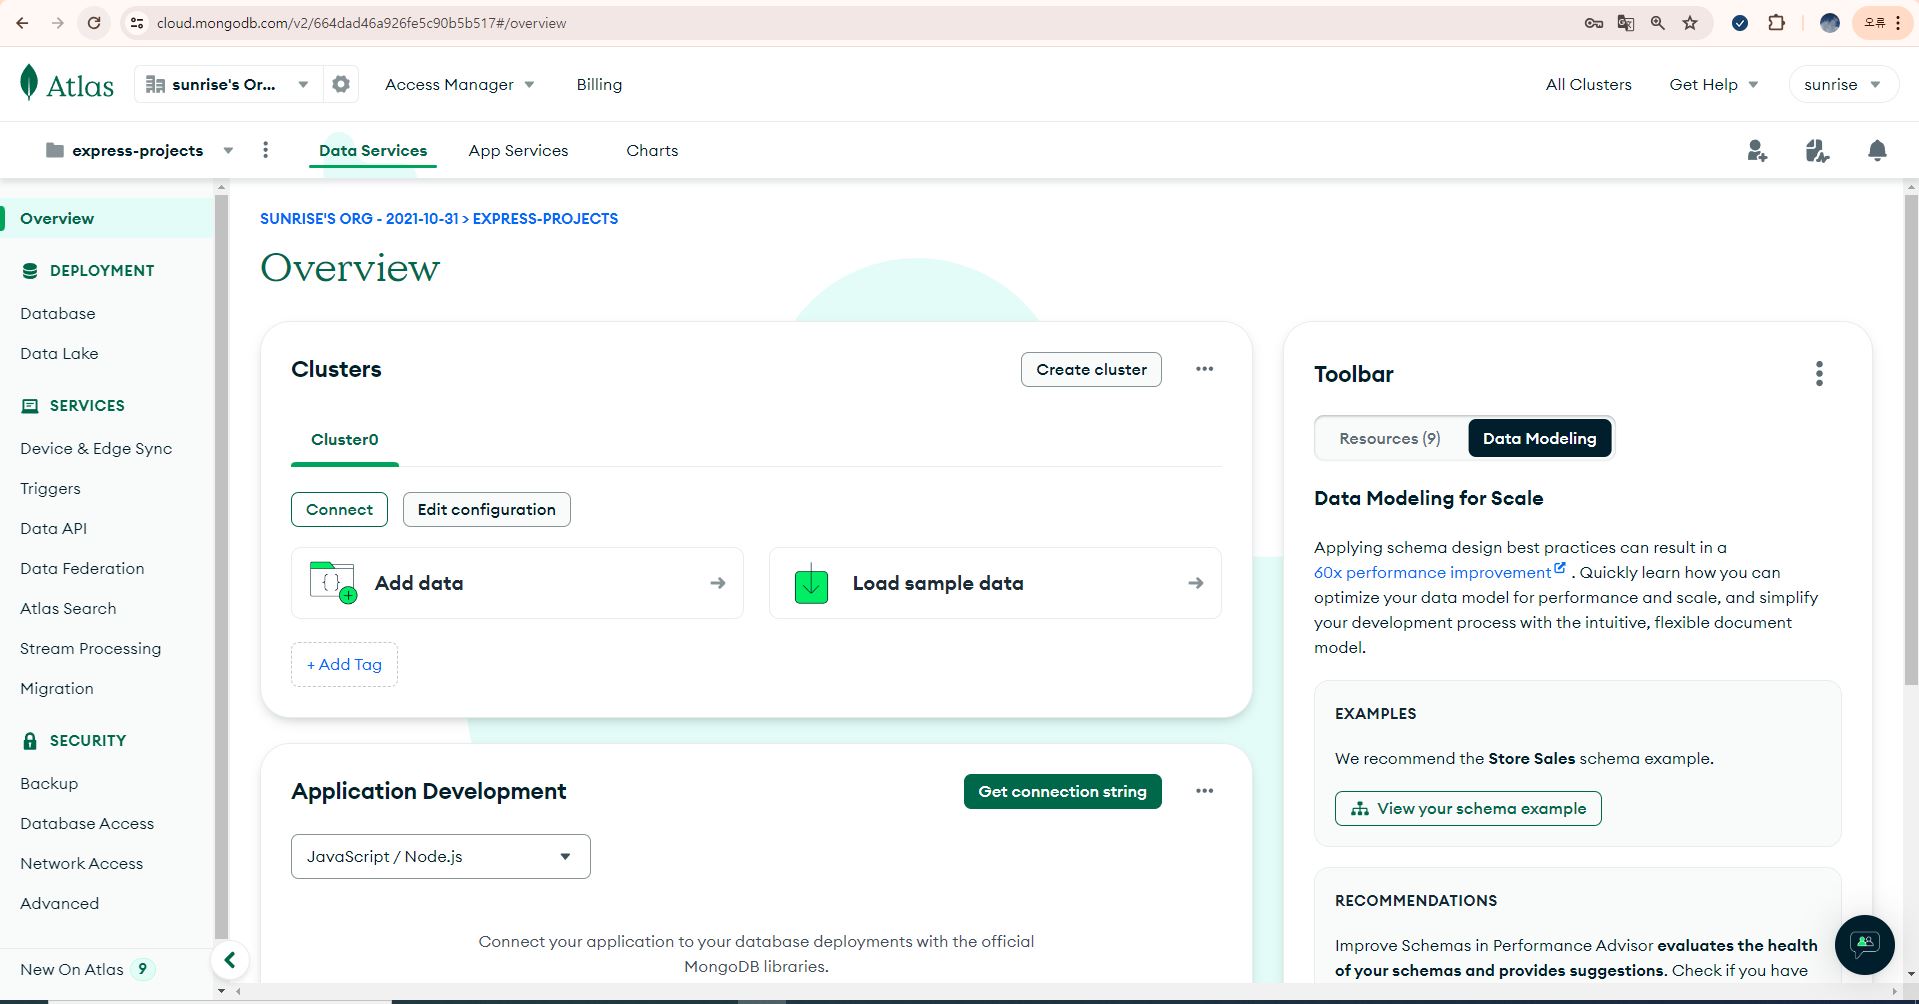Click SUNRISE'S ORG breadcrumb link
Screen dimensions: 1919x1004
[x=359, y=219]
